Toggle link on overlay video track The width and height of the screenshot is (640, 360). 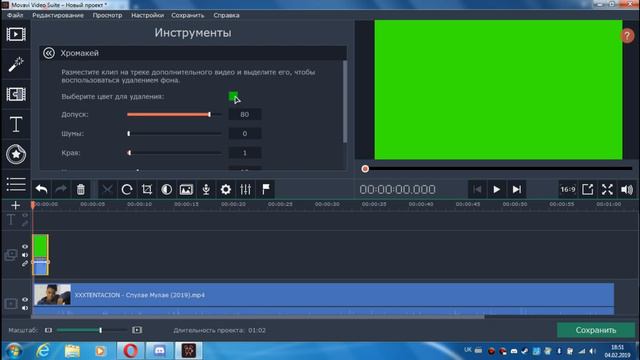click(x=25, y=264)
